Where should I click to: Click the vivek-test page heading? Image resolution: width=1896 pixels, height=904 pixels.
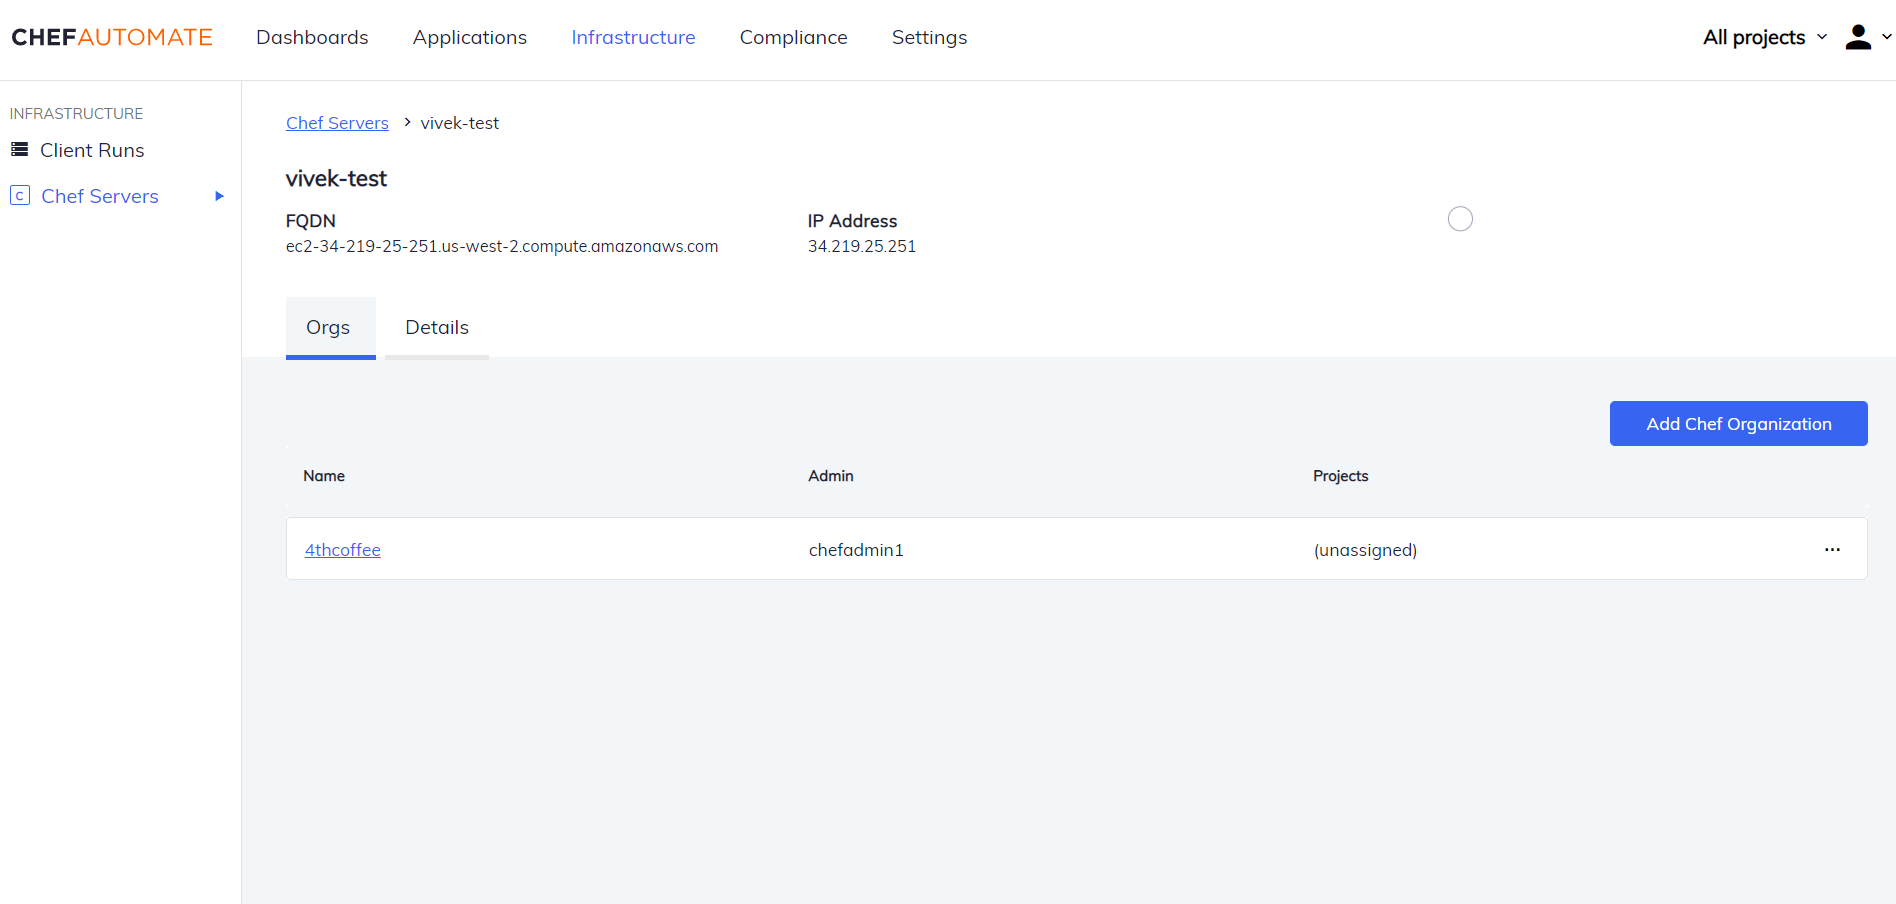click(336, 179)
